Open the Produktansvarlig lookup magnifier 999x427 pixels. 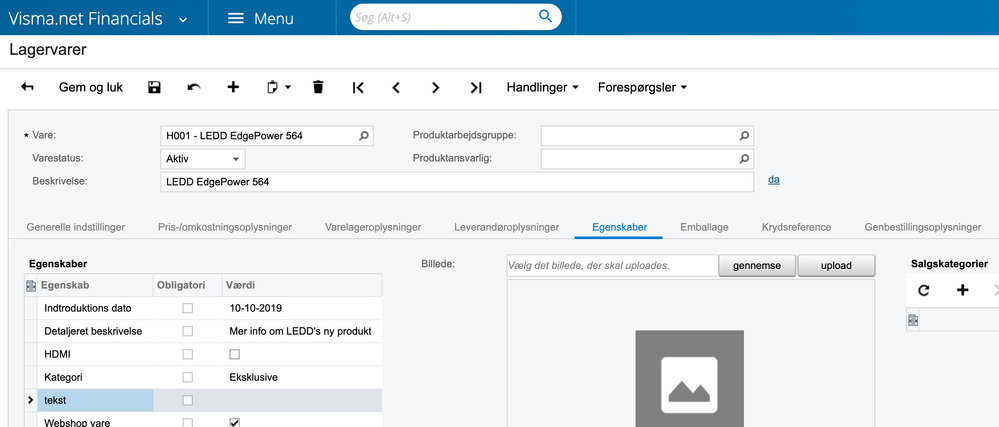[744, 159]
